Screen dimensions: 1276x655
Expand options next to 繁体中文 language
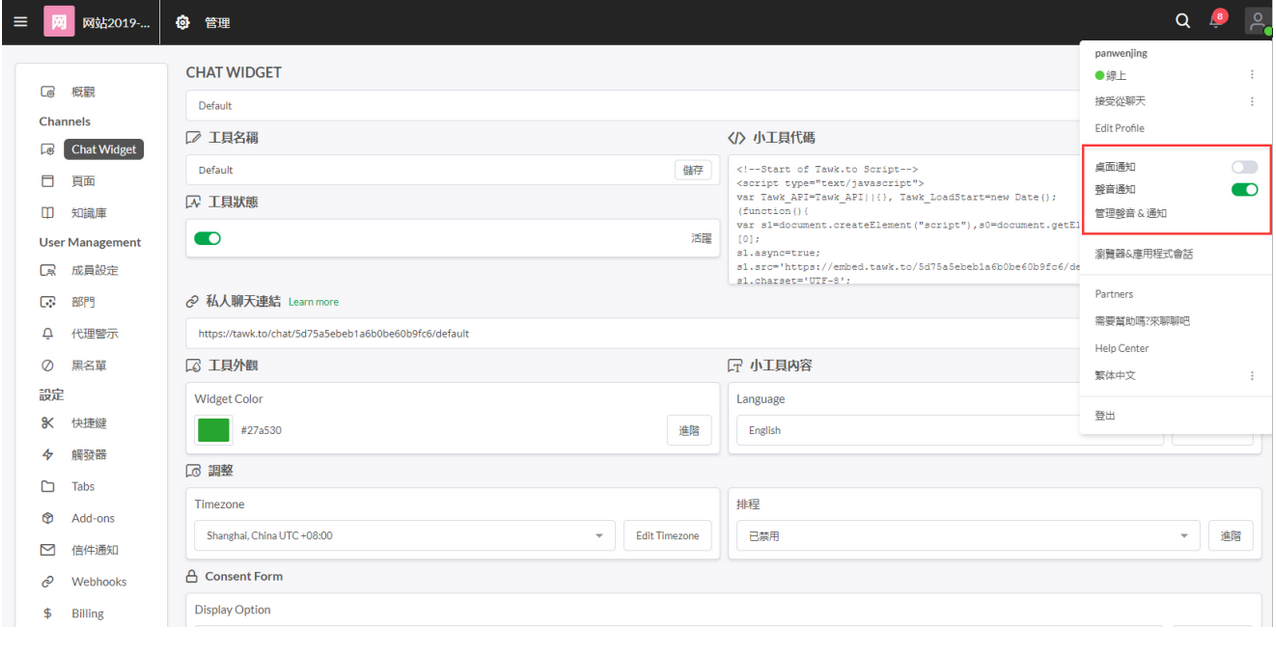tap(1252, 376)
